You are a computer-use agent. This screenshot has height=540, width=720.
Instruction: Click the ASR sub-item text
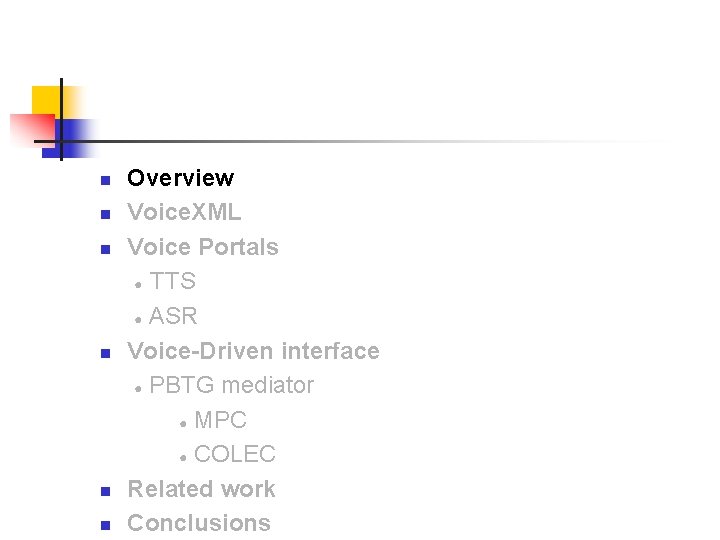173,316
